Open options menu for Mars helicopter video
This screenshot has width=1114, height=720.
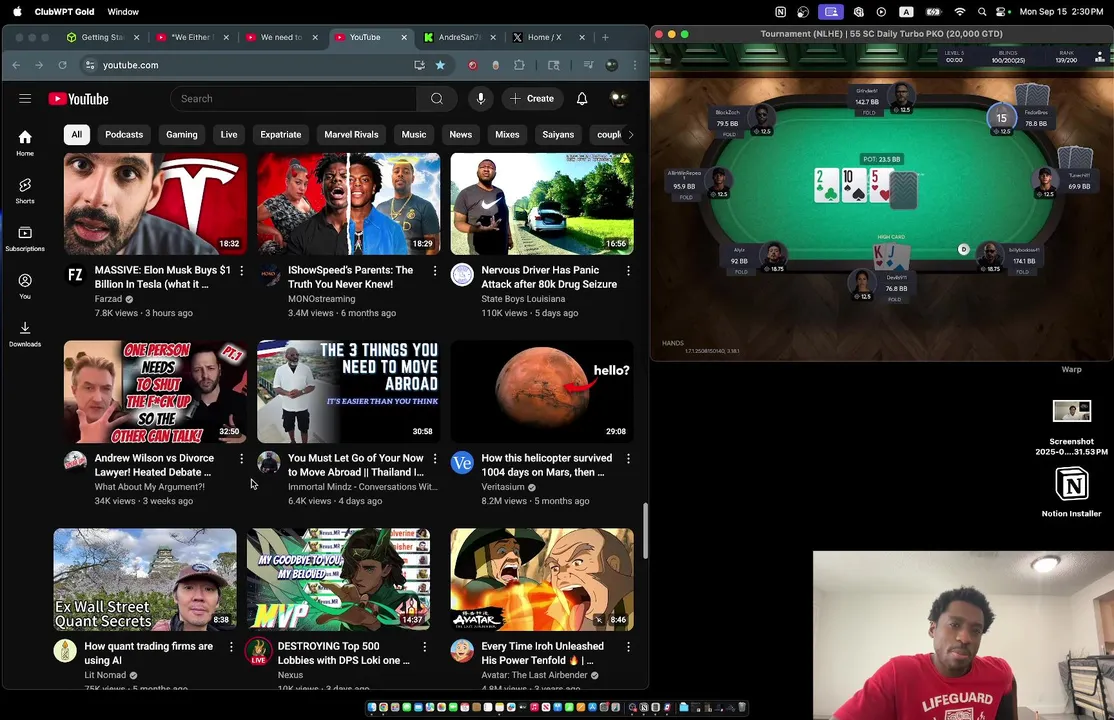(x=628, y=458)
